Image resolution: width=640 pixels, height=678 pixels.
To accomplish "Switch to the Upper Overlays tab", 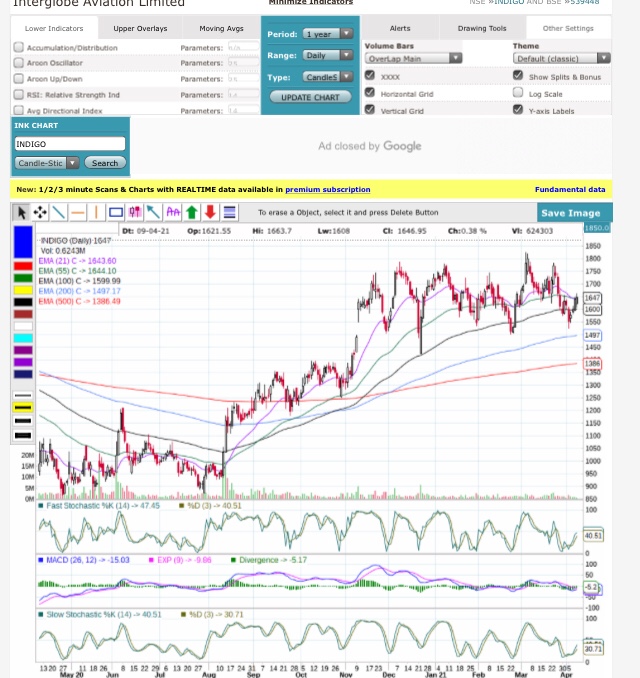I will 139,29.
